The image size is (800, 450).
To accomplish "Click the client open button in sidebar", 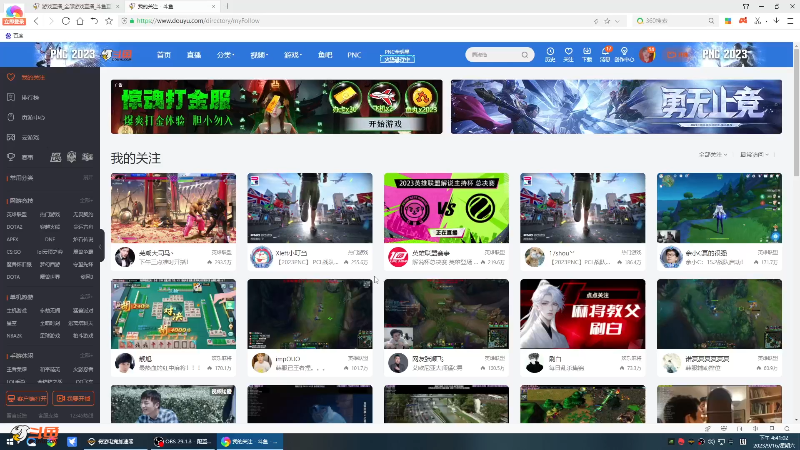I will (x=27, y=398).
